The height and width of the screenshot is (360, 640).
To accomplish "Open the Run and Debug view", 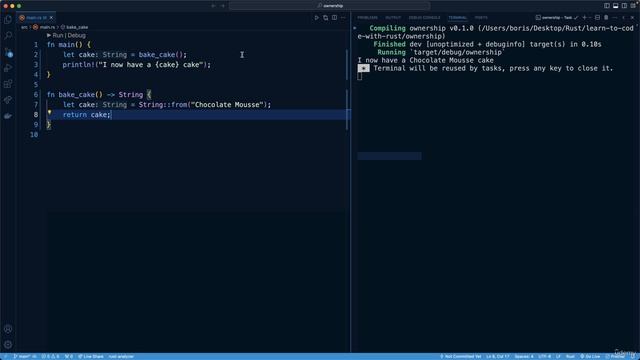I will click(8, 68).
